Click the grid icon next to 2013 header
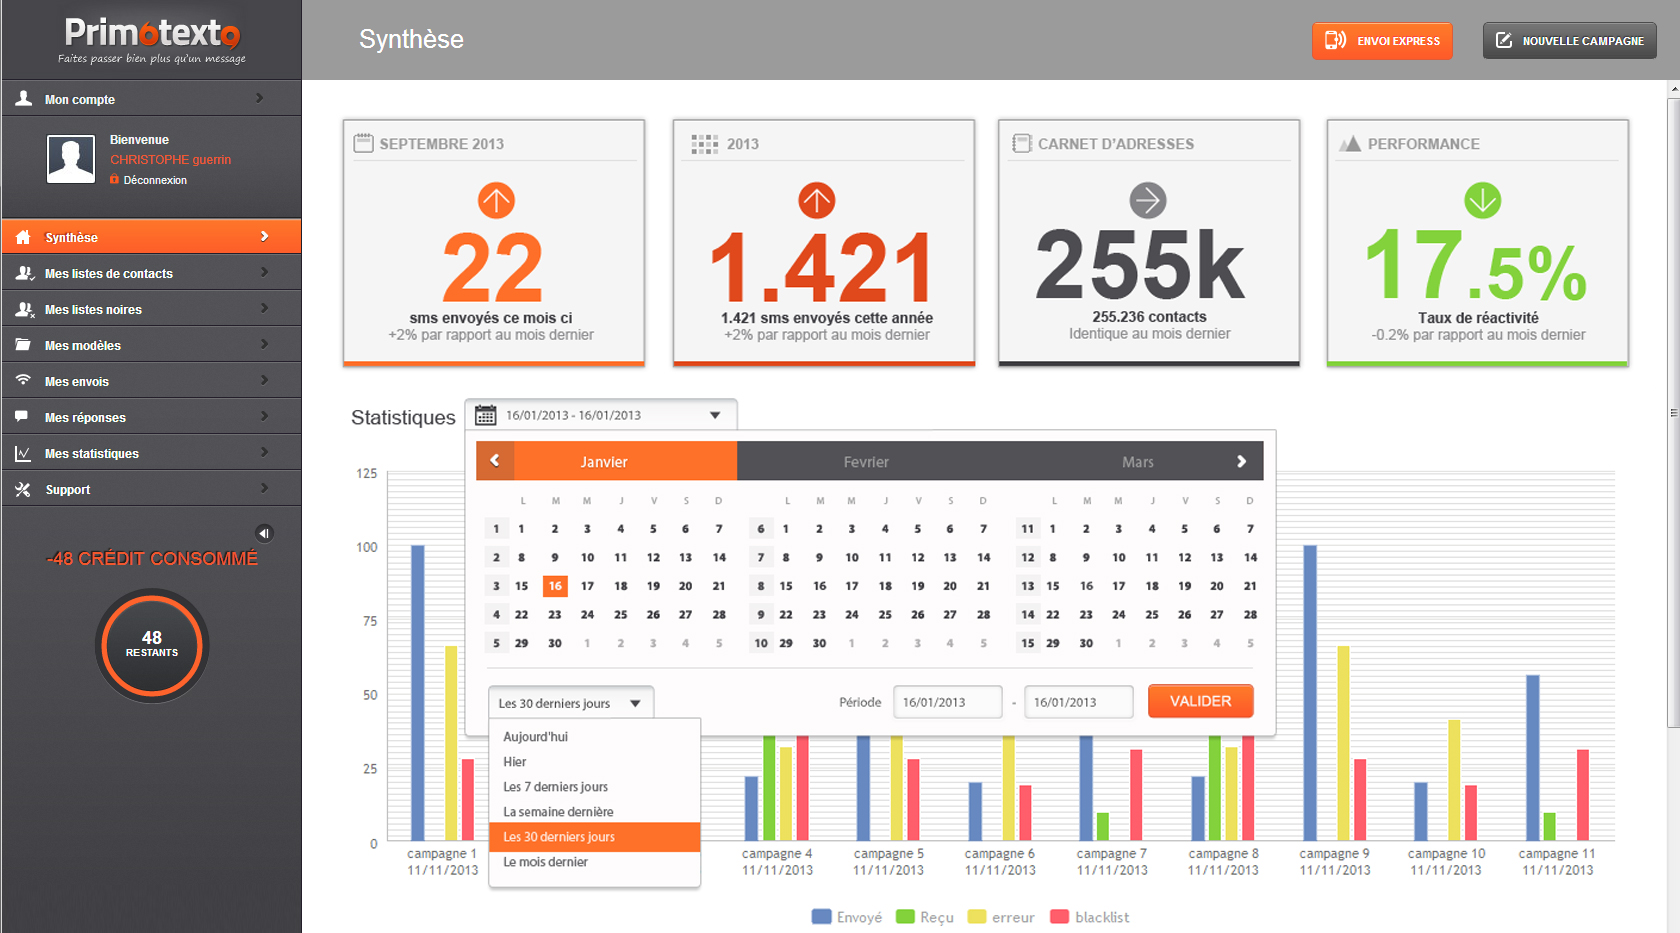 click(x=704, y=144)
